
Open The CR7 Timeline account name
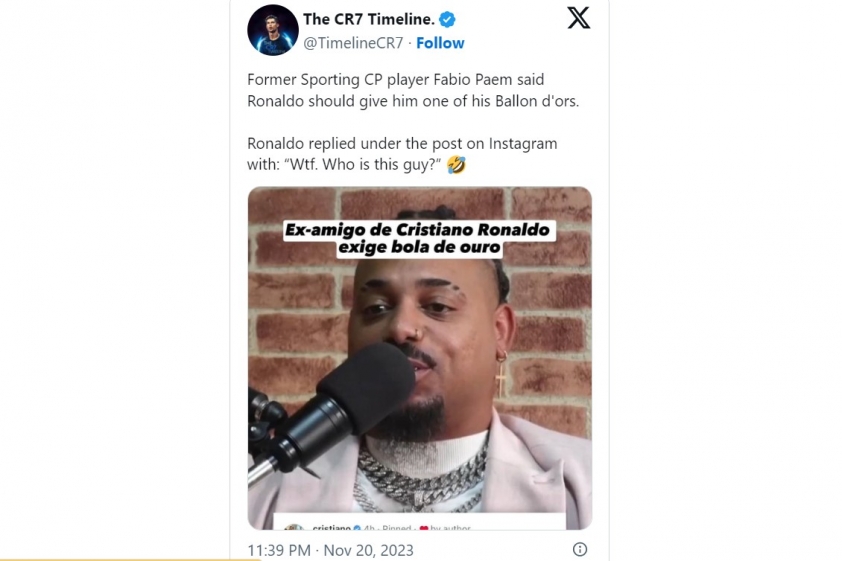tap(368, 19)
